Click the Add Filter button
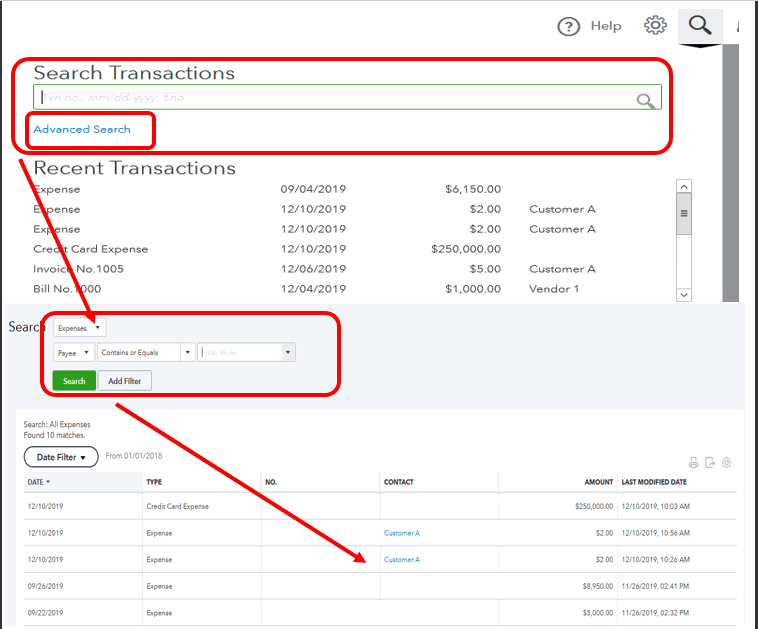Image resolution: width=758 pixels, height=629 pixels. (125, 381)
